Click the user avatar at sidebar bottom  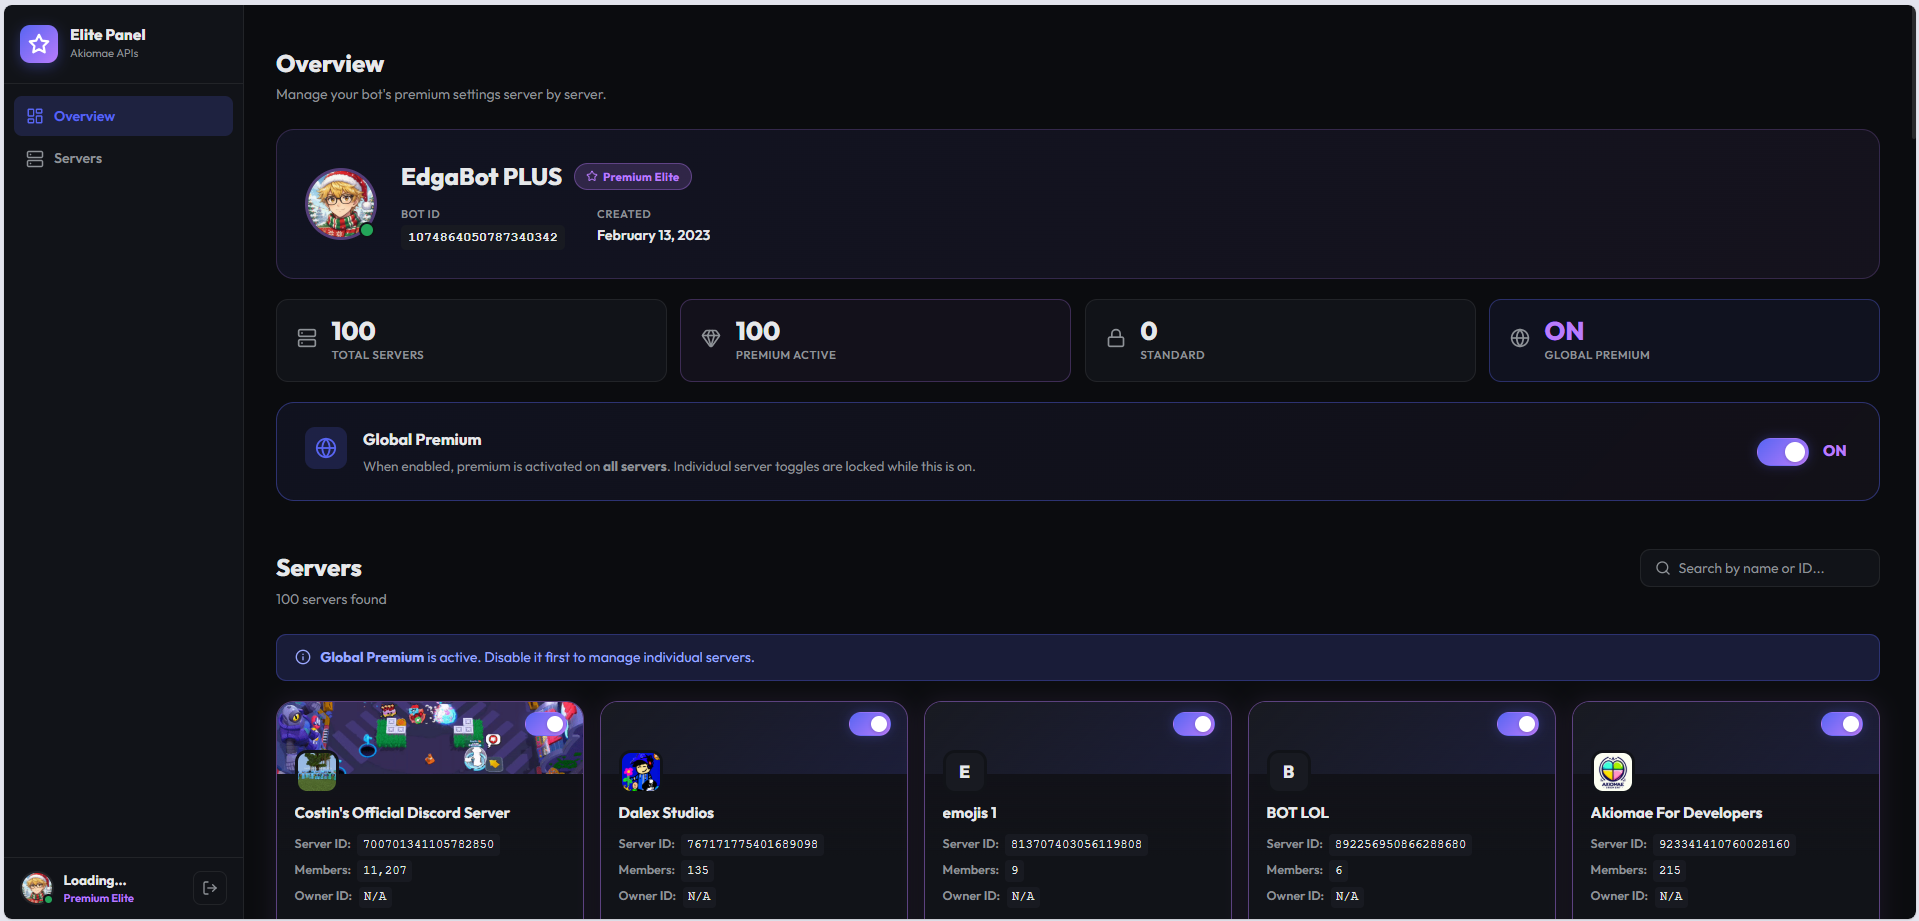37,888
